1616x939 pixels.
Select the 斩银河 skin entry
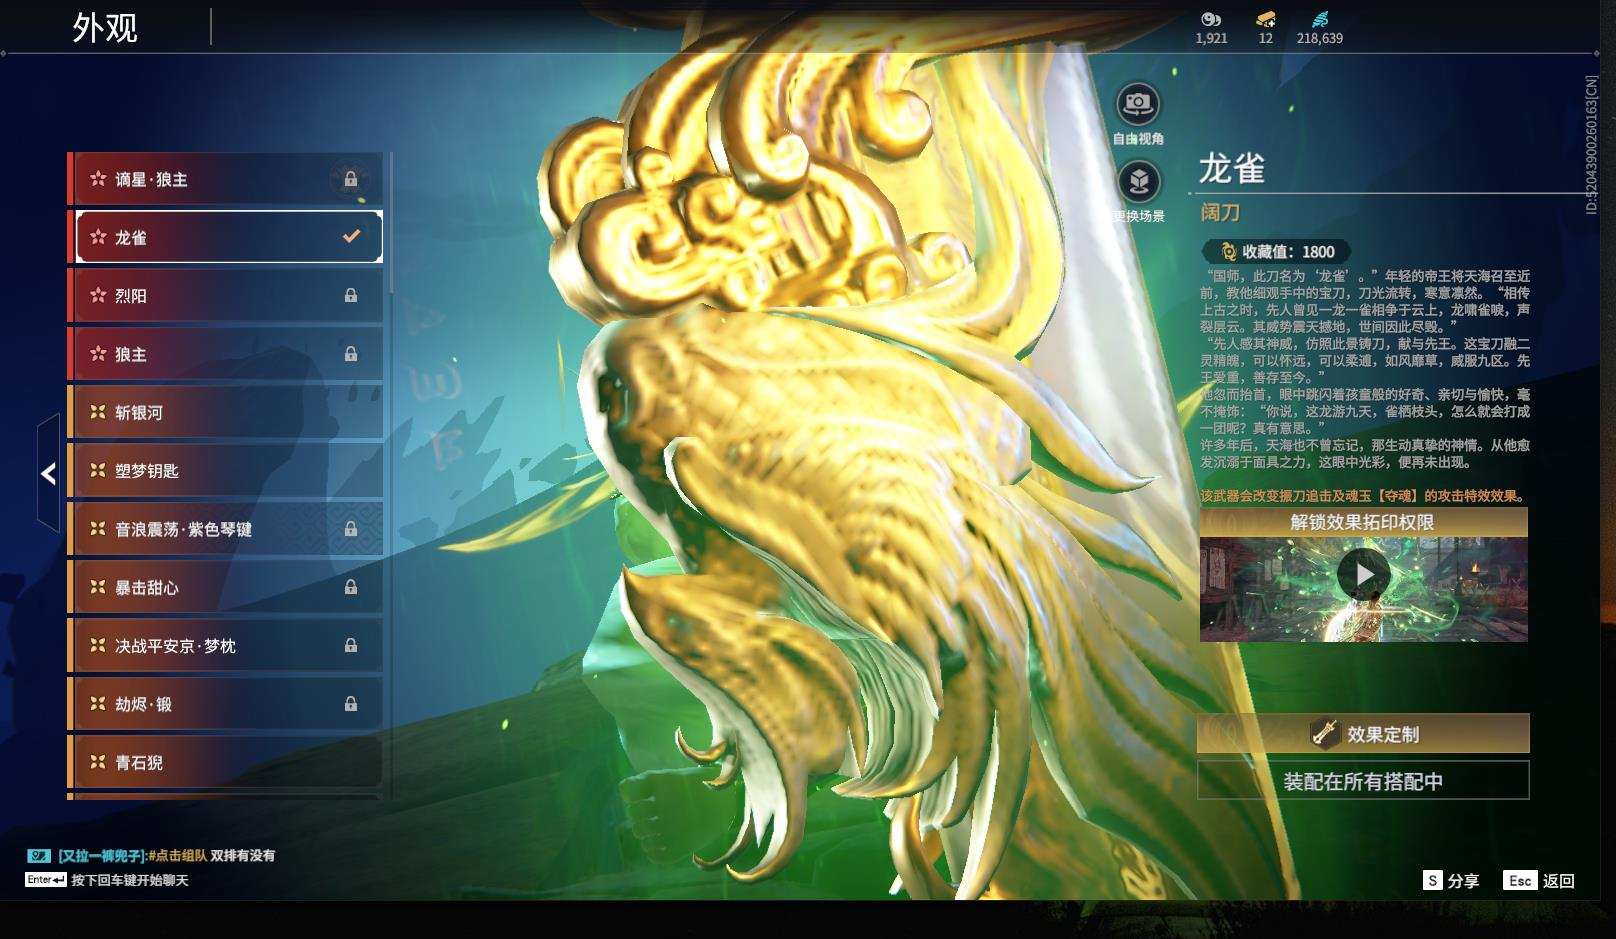coord(226,412)
